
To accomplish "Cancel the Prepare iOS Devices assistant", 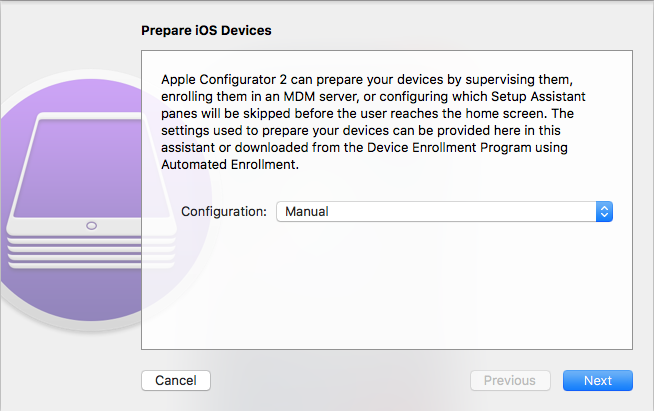I will 176,381.
